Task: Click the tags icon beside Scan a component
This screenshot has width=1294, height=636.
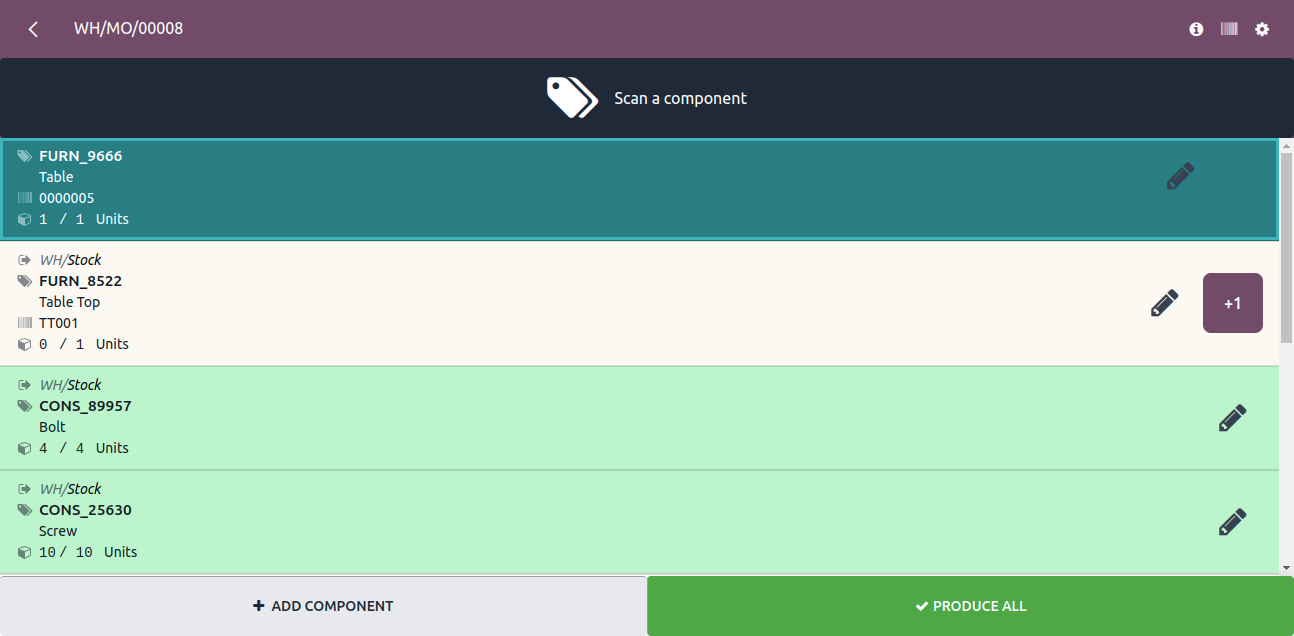Action: click(572, 98)
